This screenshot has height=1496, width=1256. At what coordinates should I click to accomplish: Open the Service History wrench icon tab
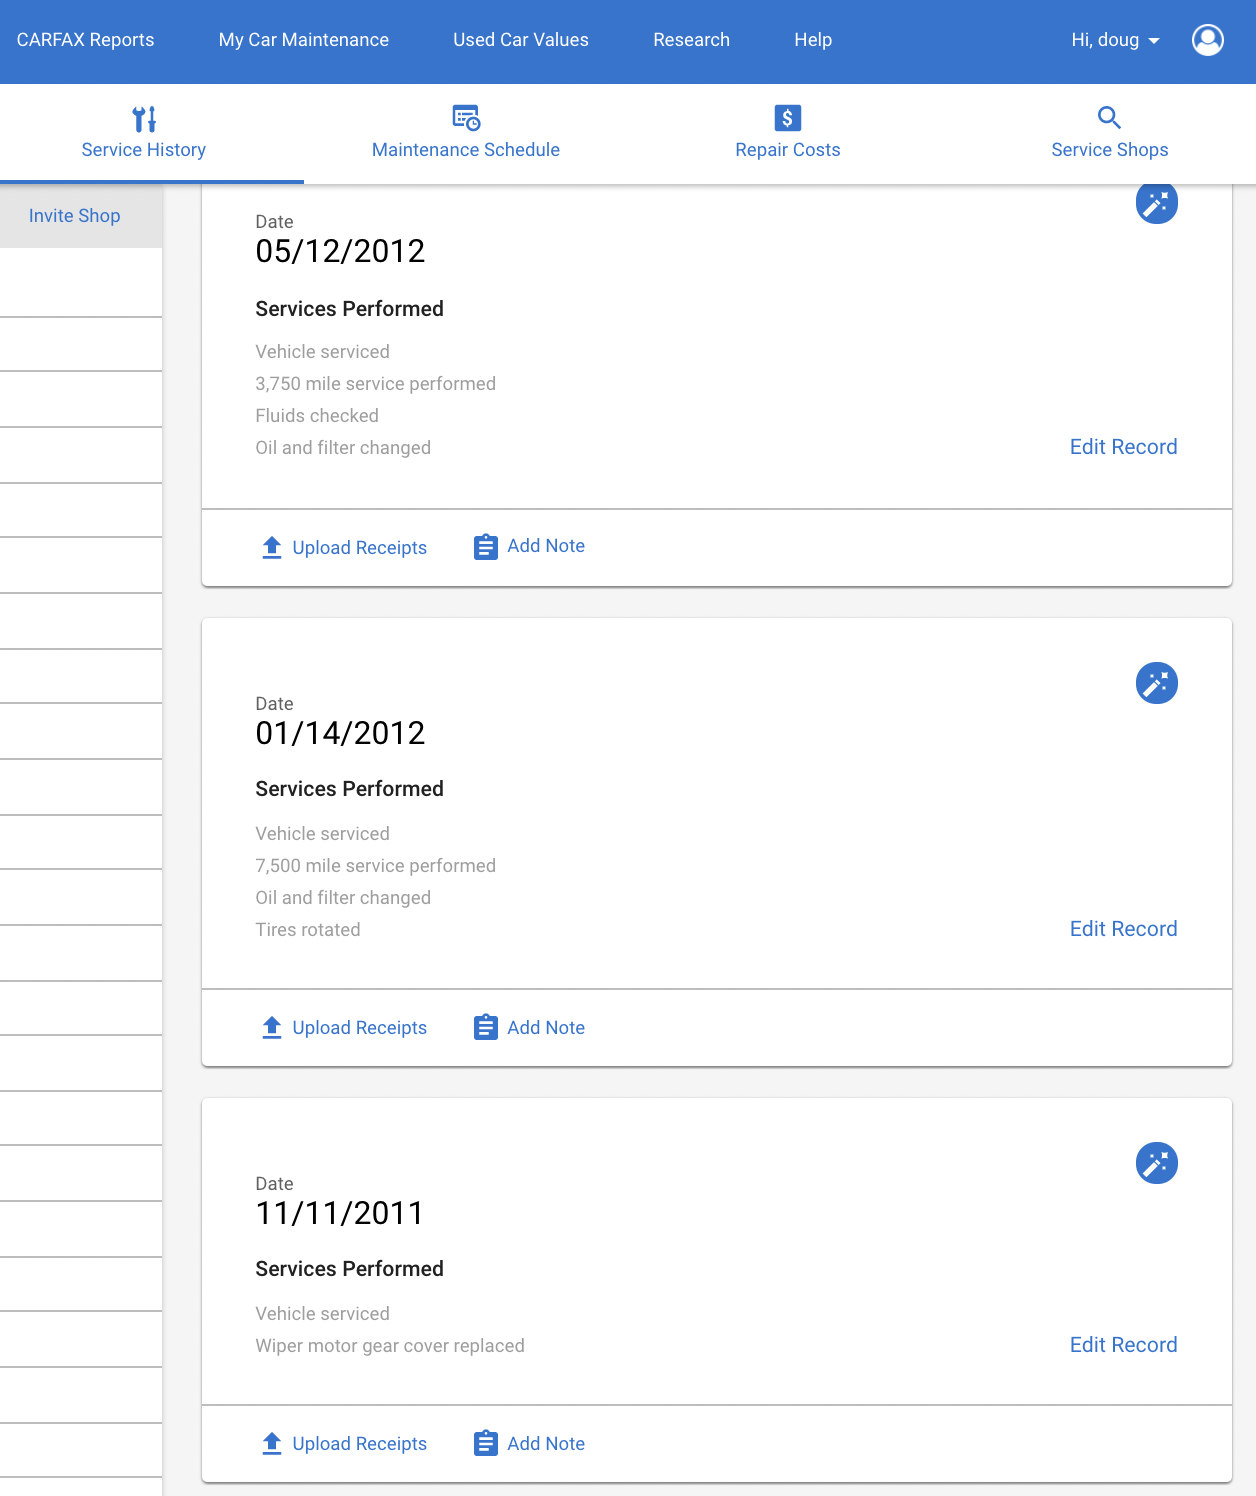pos(144,119)
